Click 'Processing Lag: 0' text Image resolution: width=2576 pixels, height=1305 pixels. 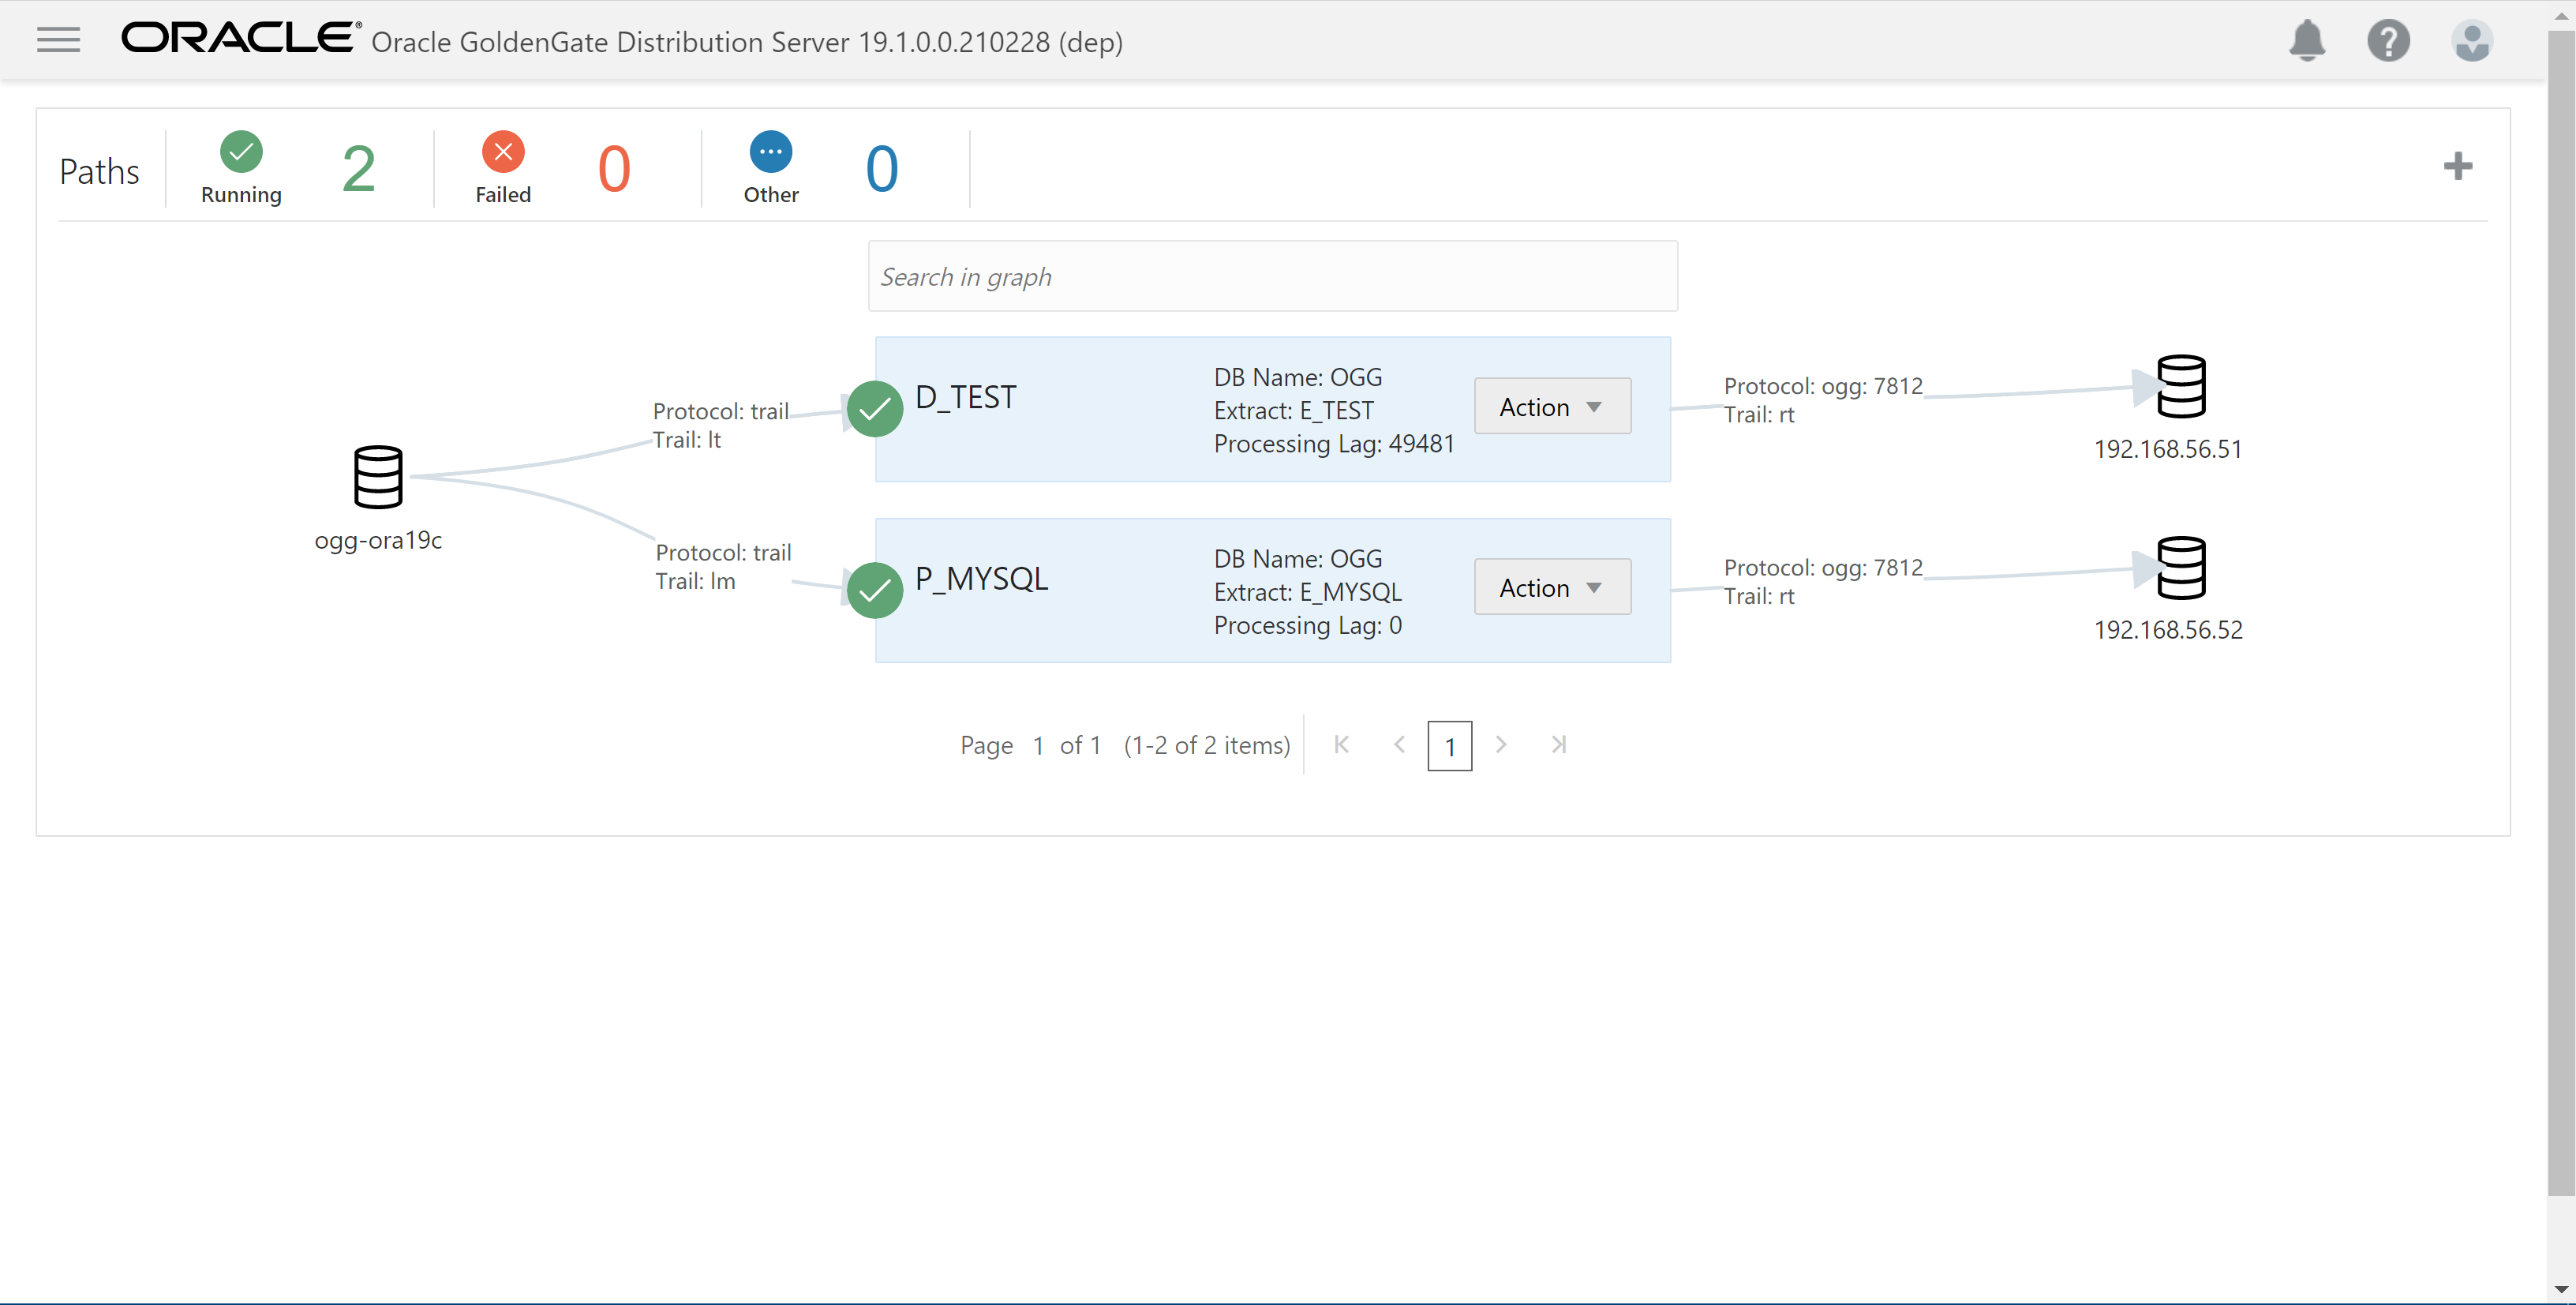click(1307, 625)
